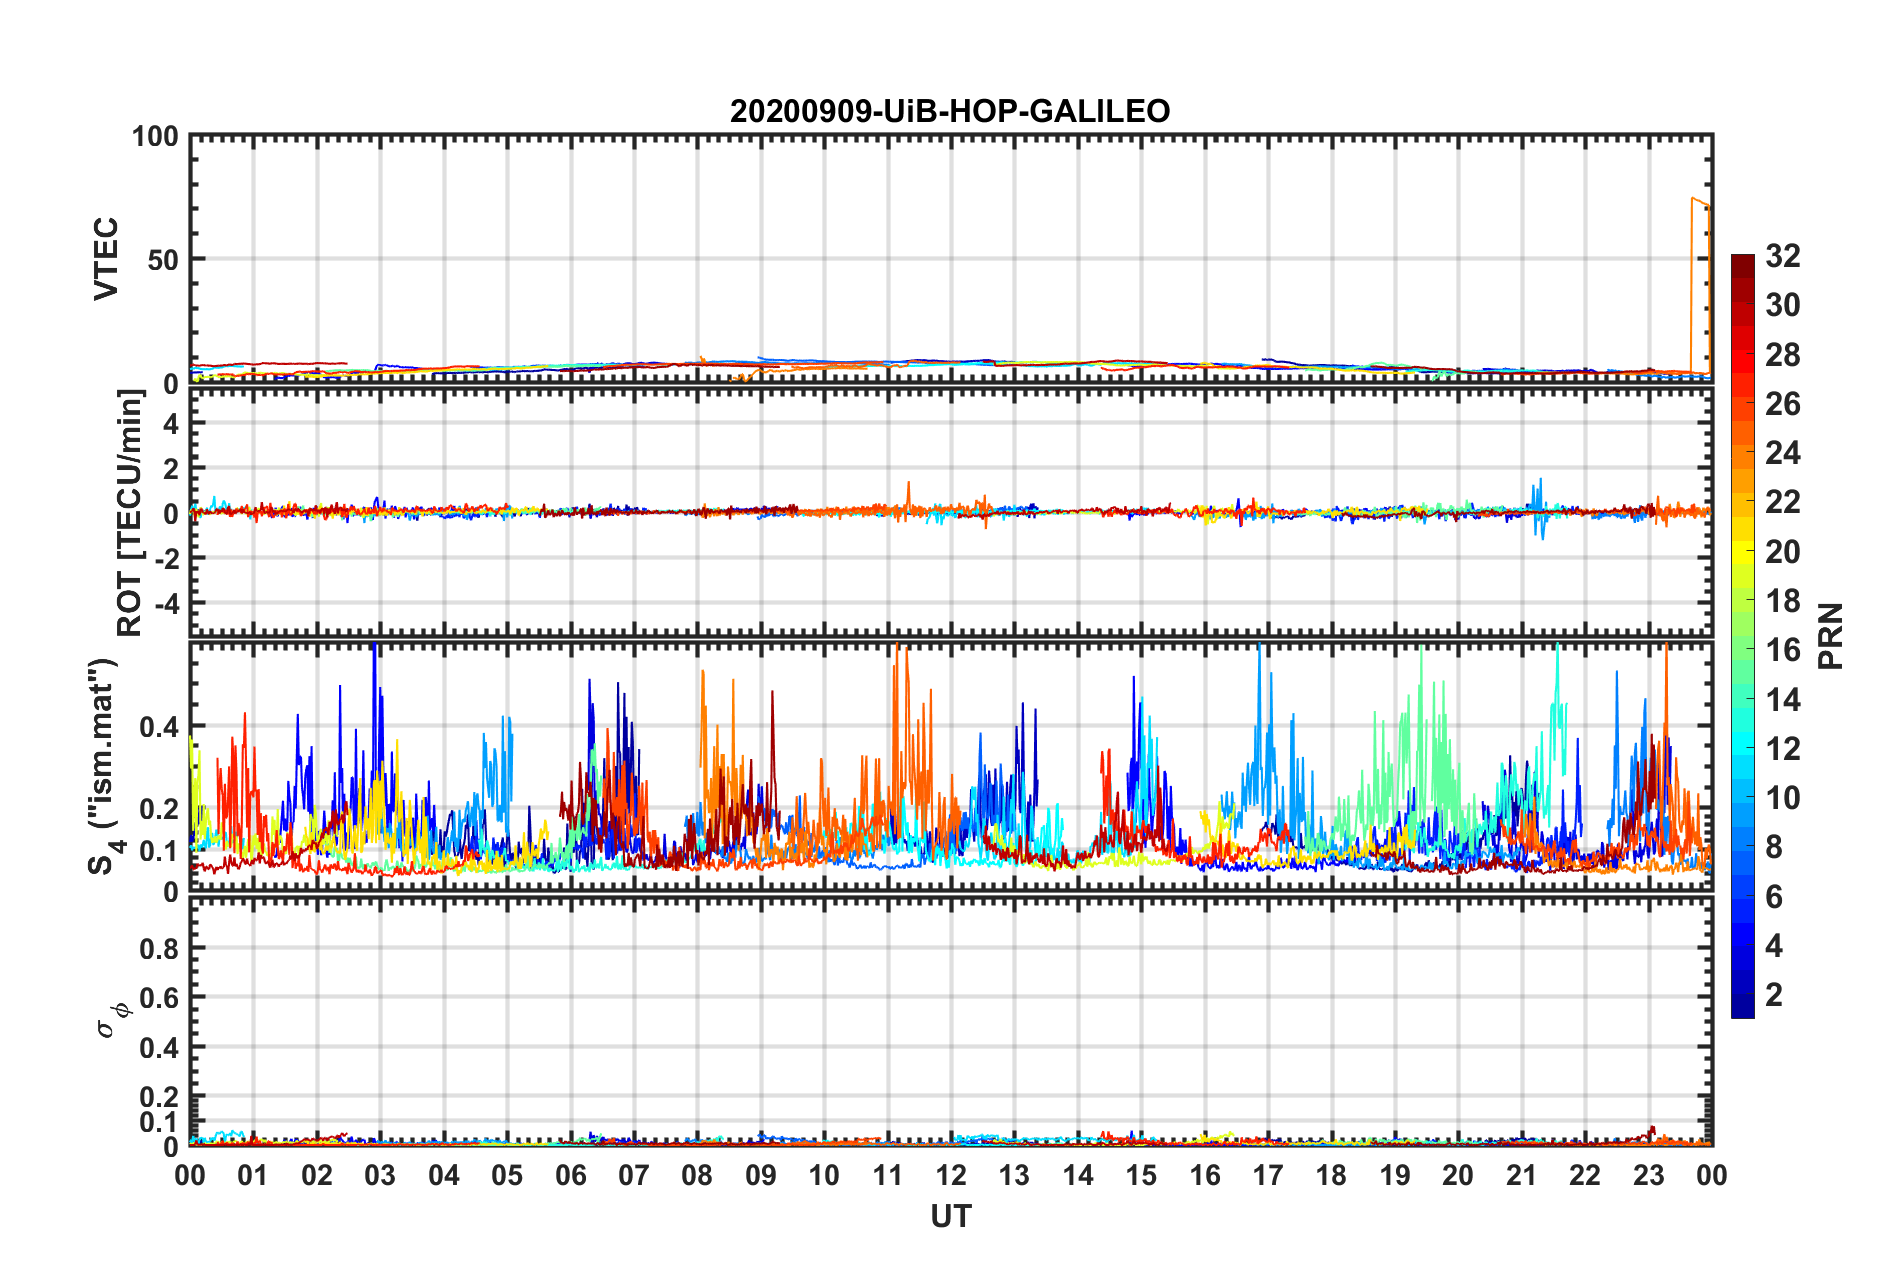Select the VTEC y-axis label
The width and height of the screenshot is (1902, 1272).
click(x=105, y=259)
